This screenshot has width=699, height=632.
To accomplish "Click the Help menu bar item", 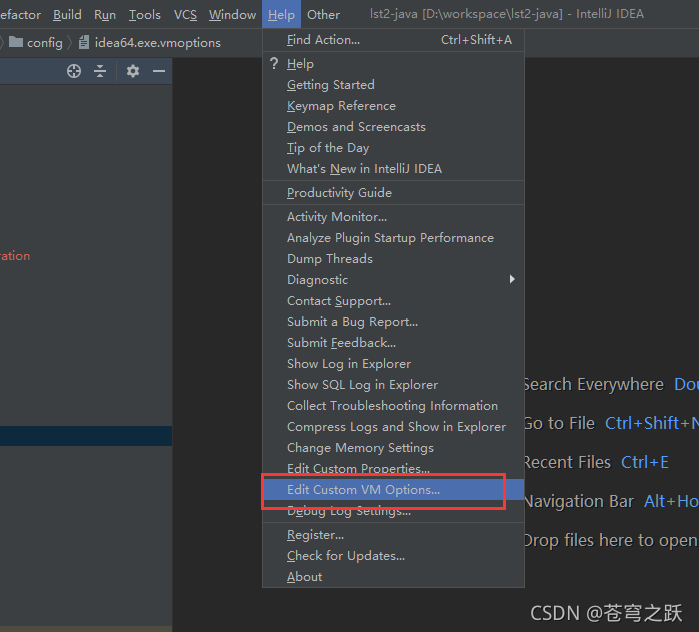I will 281,15.
